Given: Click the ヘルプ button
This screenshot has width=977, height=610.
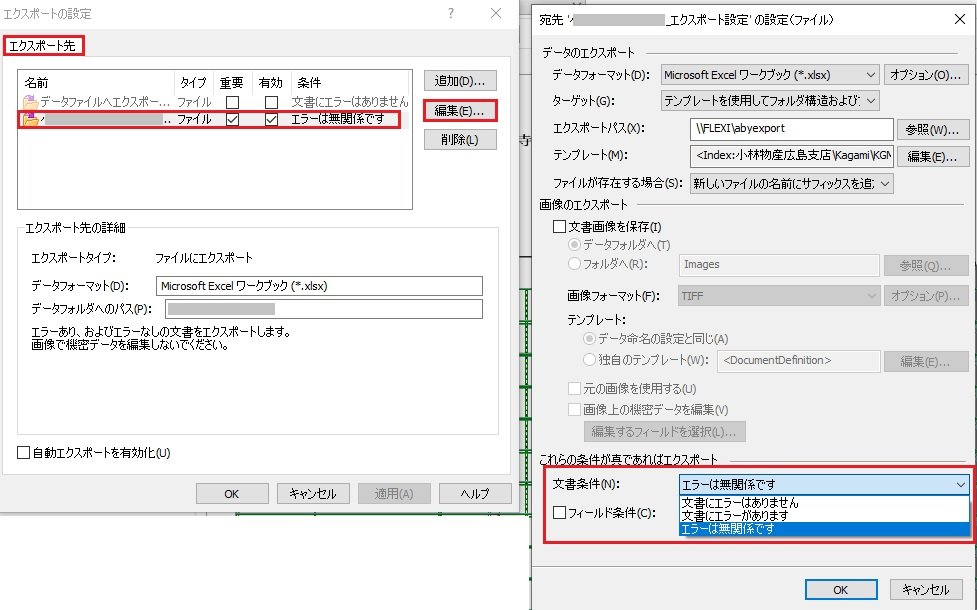Looking at the screenshot, I should (x=475, y=493).
